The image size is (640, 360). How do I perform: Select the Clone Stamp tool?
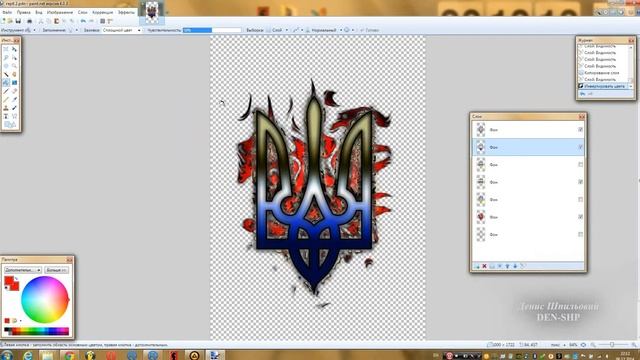pos(6,108)
